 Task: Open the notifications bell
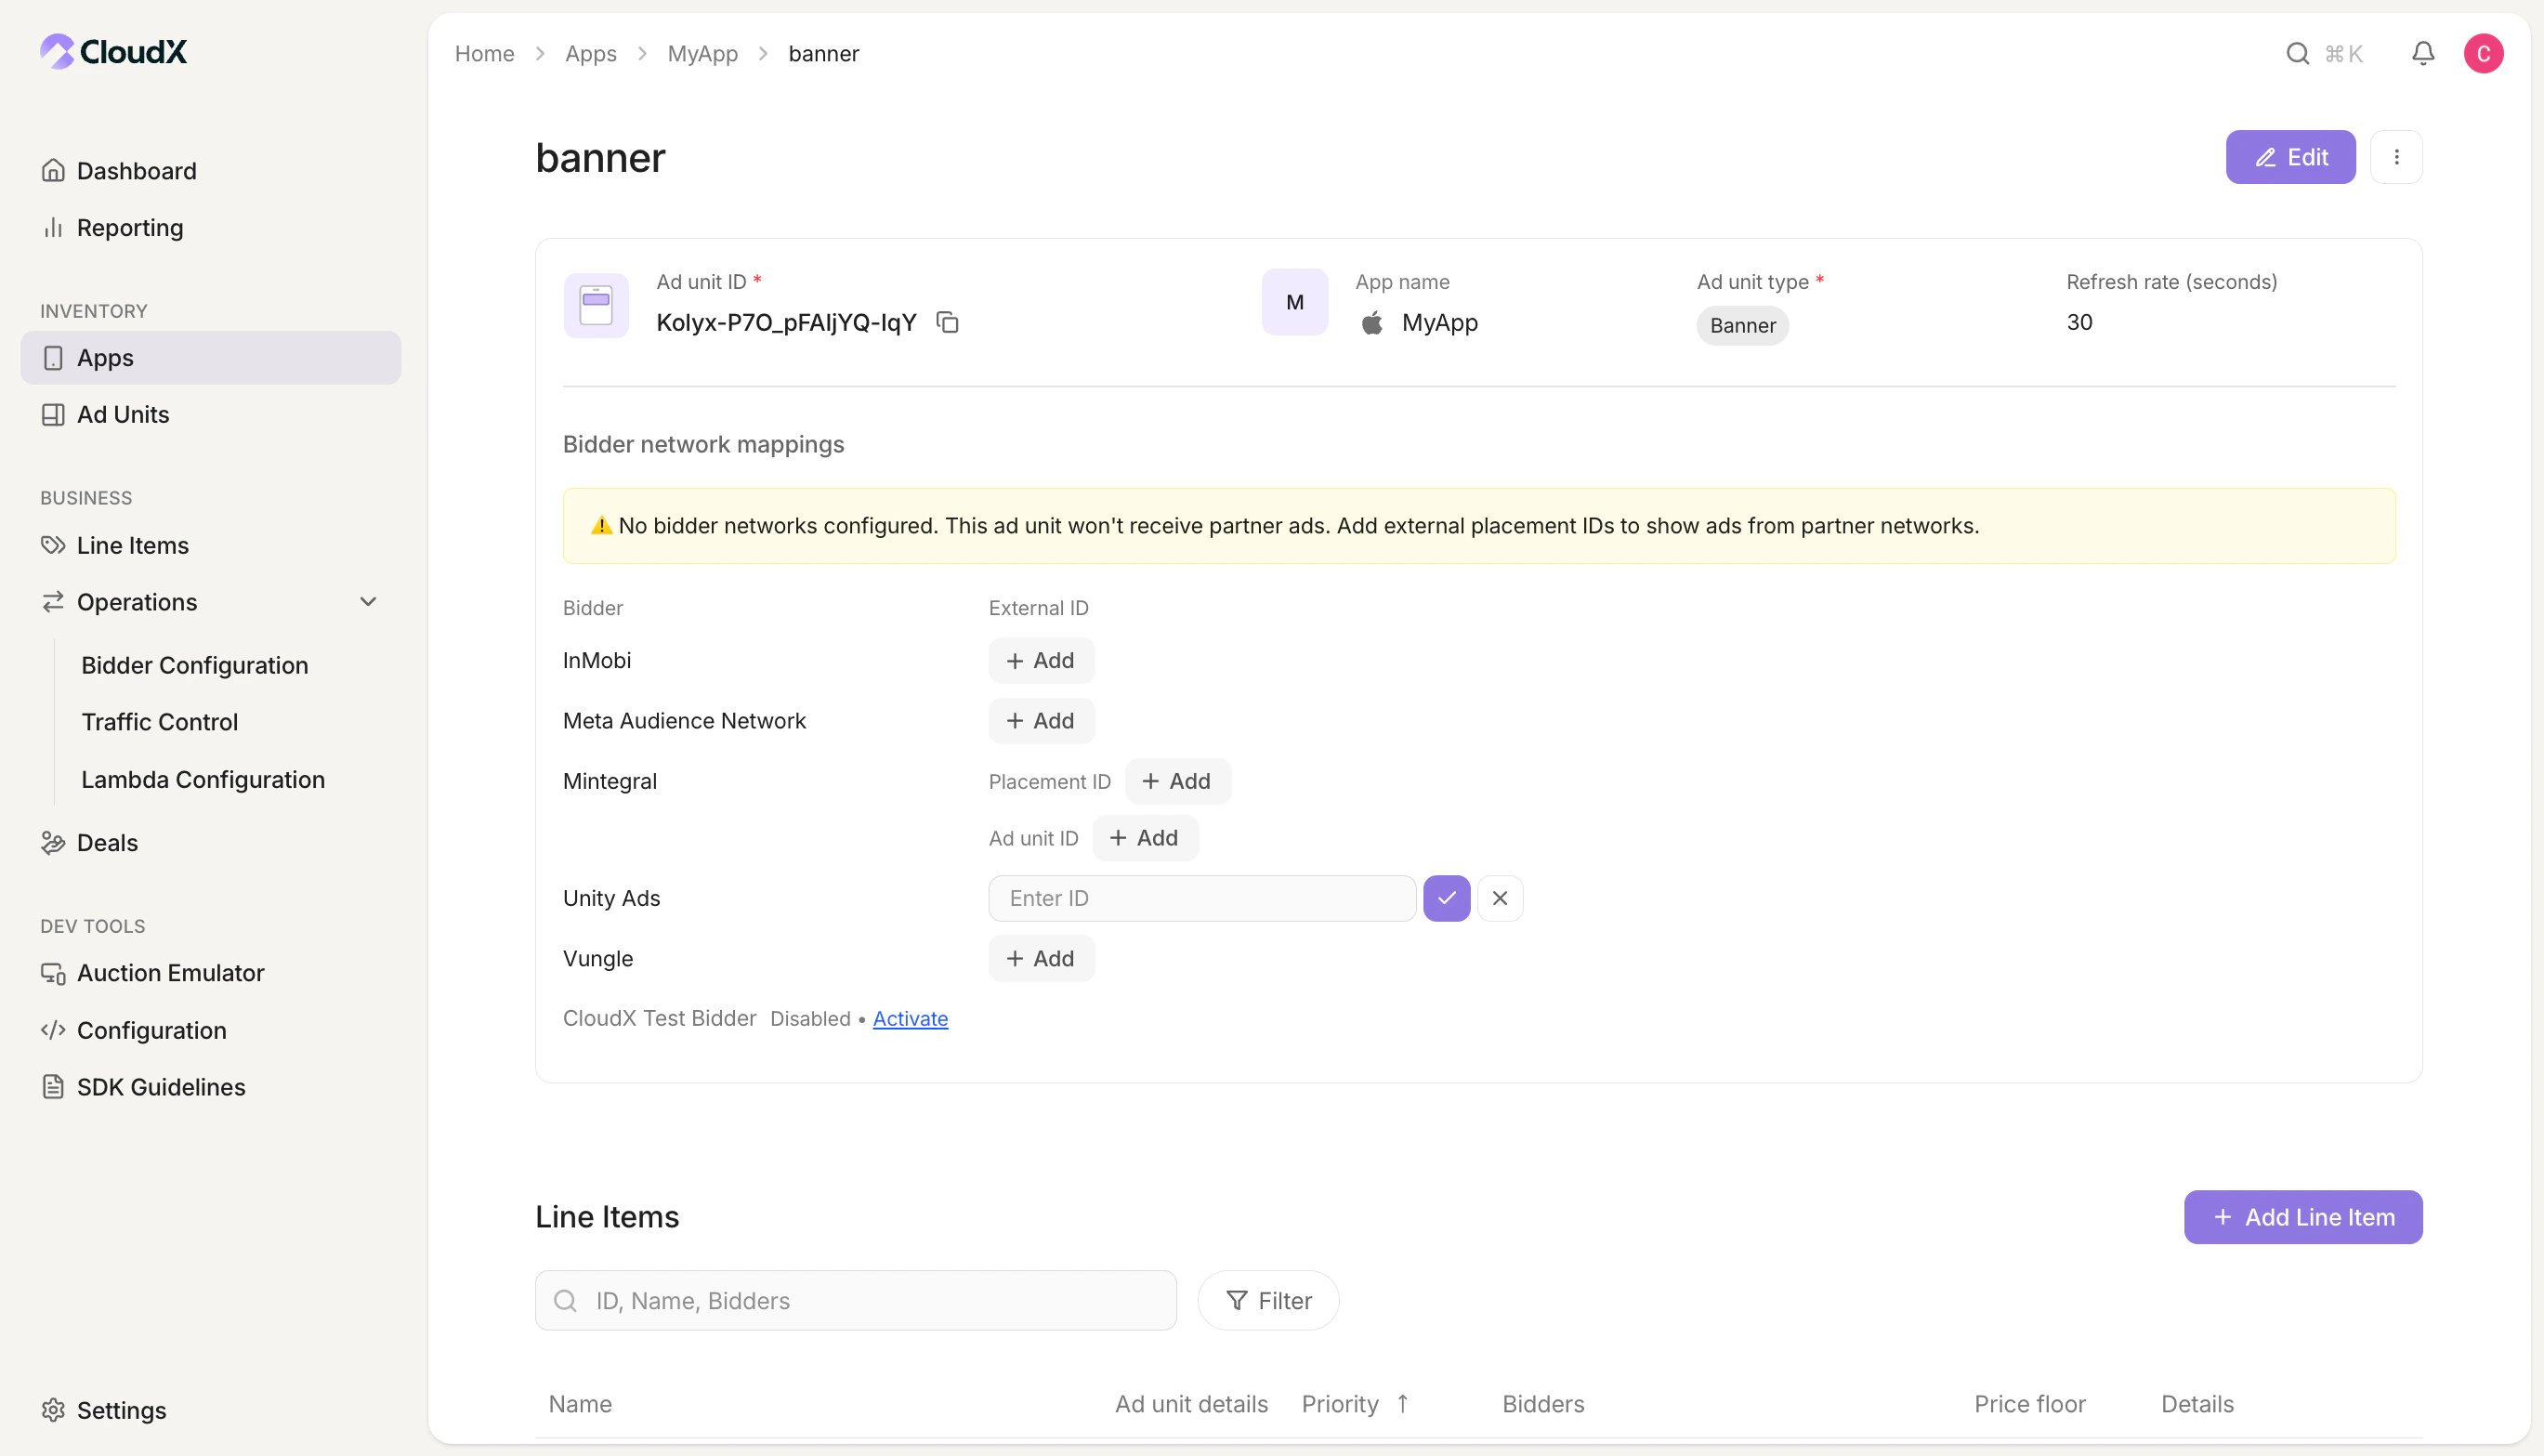pos(2424,53)
